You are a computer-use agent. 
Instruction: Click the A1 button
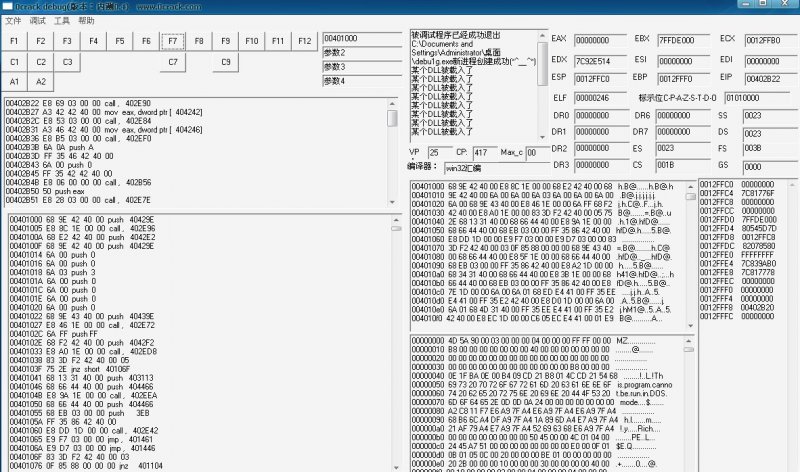tap(14, 82)
